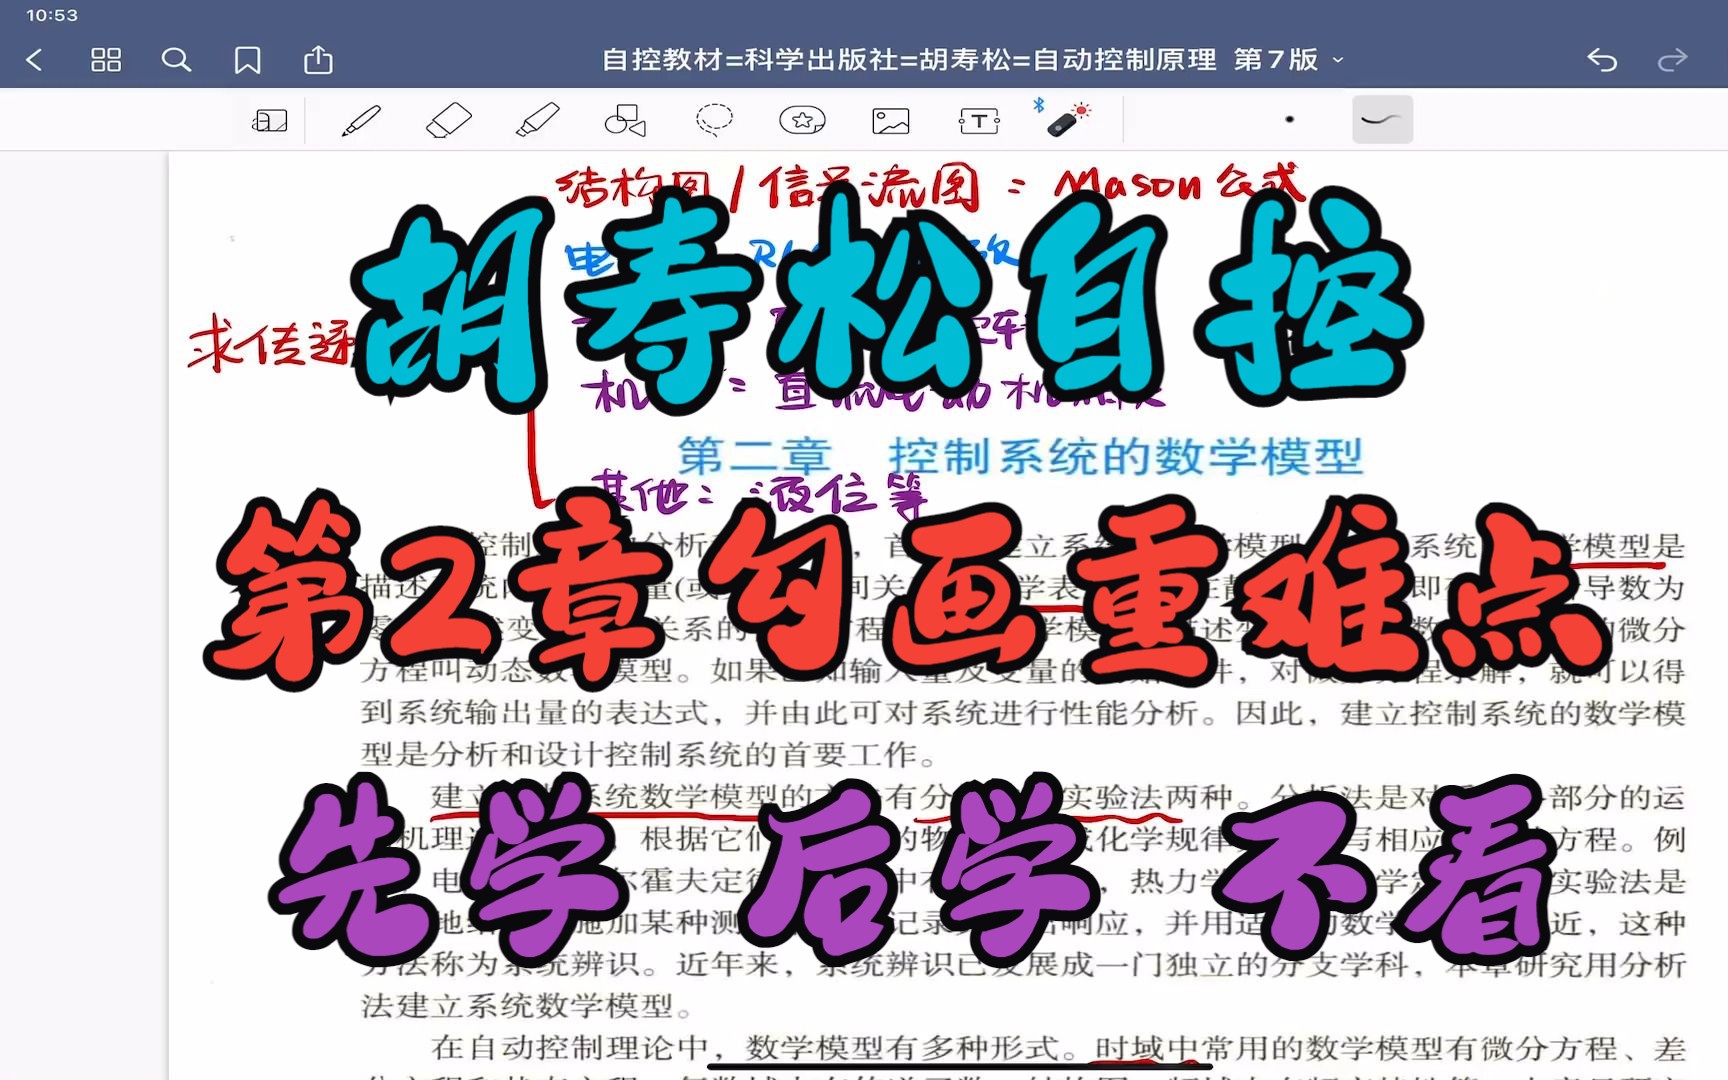Select the Text tool
1728x1080 pixels.
pos(977,119)
